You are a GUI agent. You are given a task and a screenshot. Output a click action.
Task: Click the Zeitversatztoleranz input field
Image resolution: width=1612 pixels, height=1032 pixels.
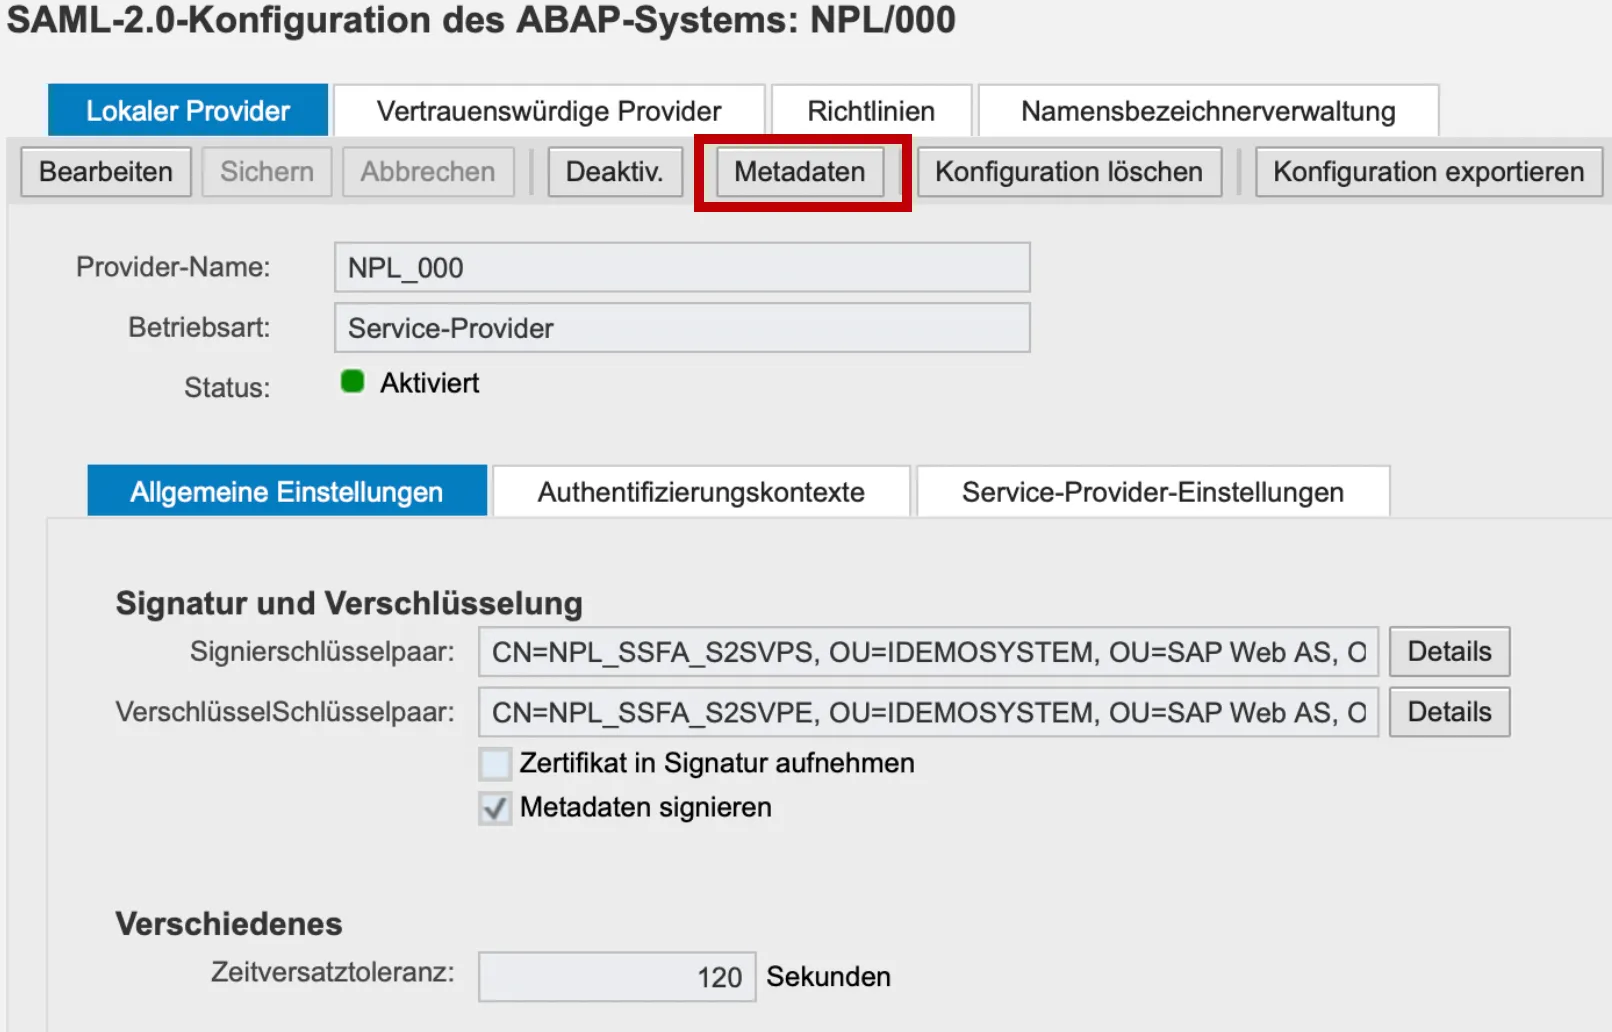click(616, 977)
